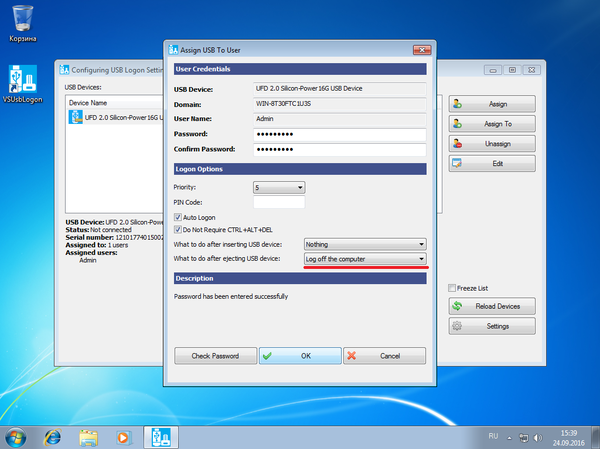Confirm the dialog with OK
The image size is (600, 449).
pos(299,356)
